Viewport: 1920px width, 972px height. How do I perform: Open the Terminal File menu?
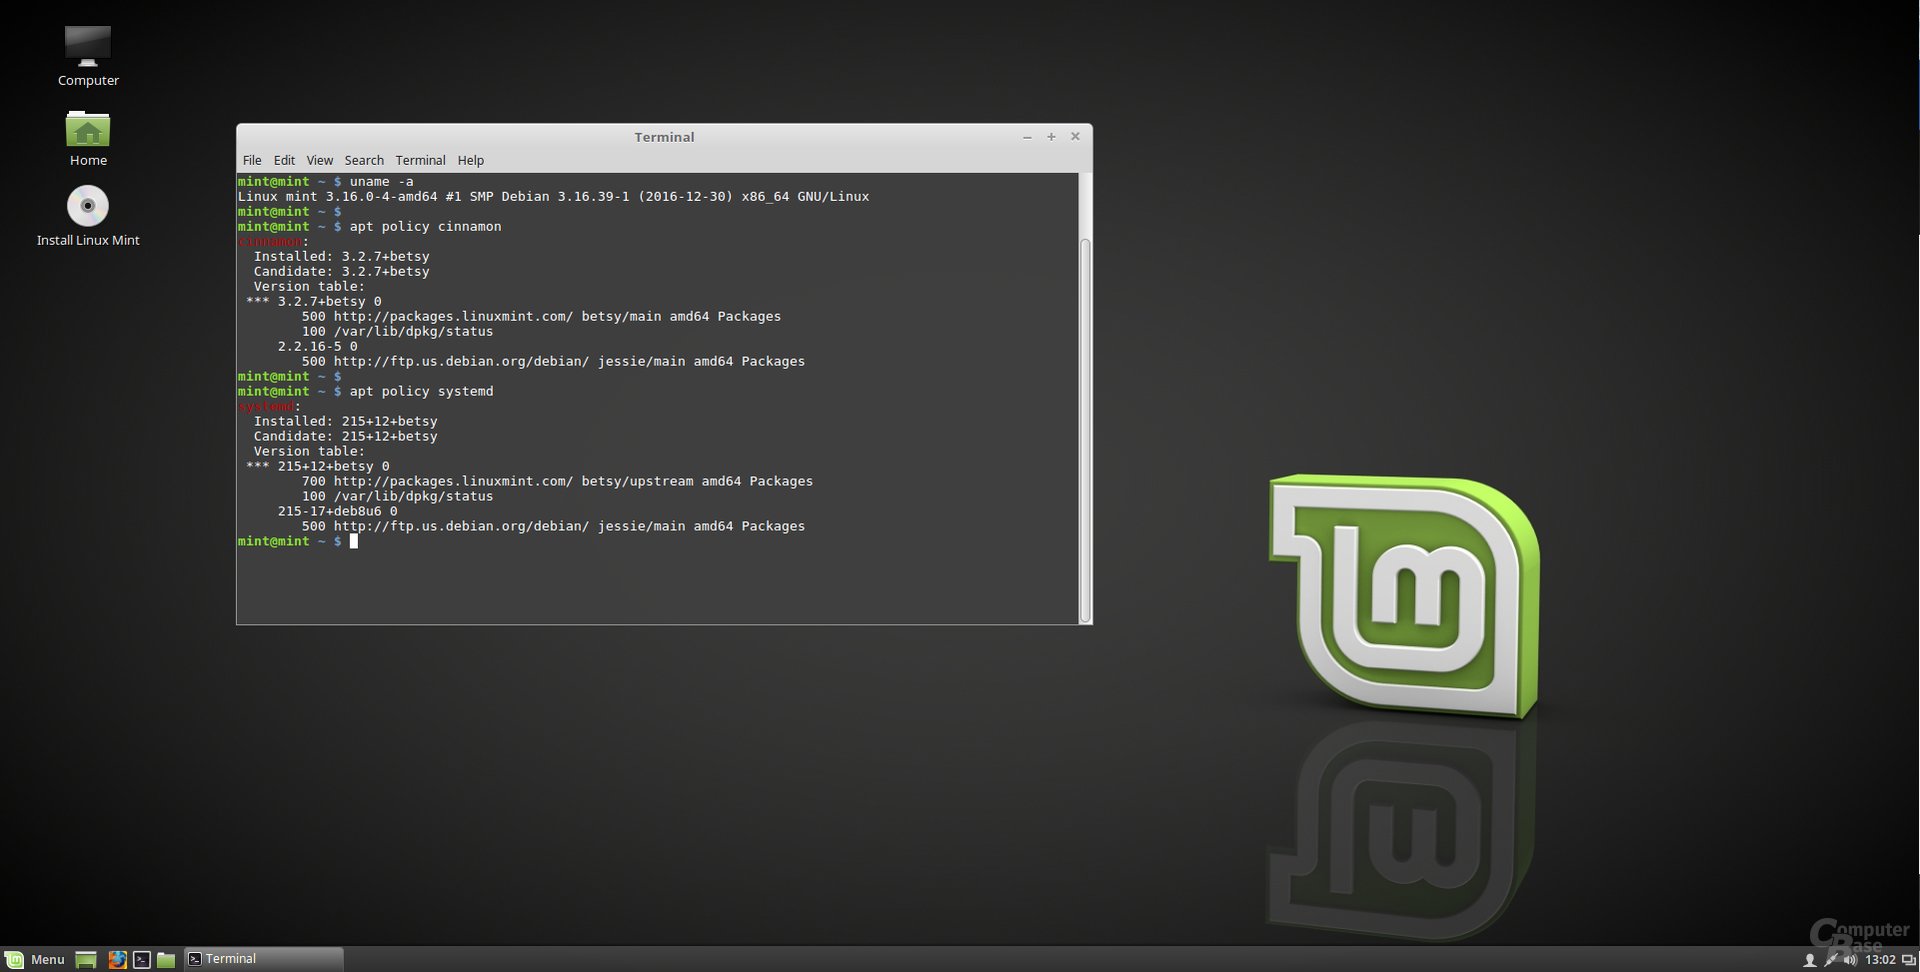[252, 160]
